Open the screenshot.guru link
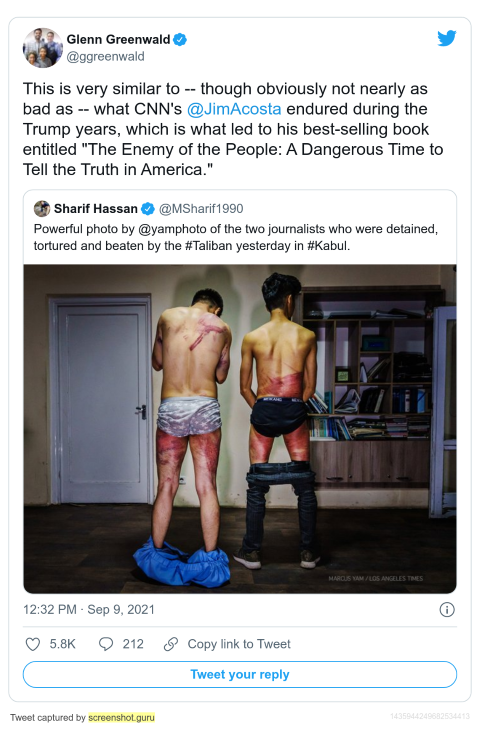480x741 pixels. point(121,717)
